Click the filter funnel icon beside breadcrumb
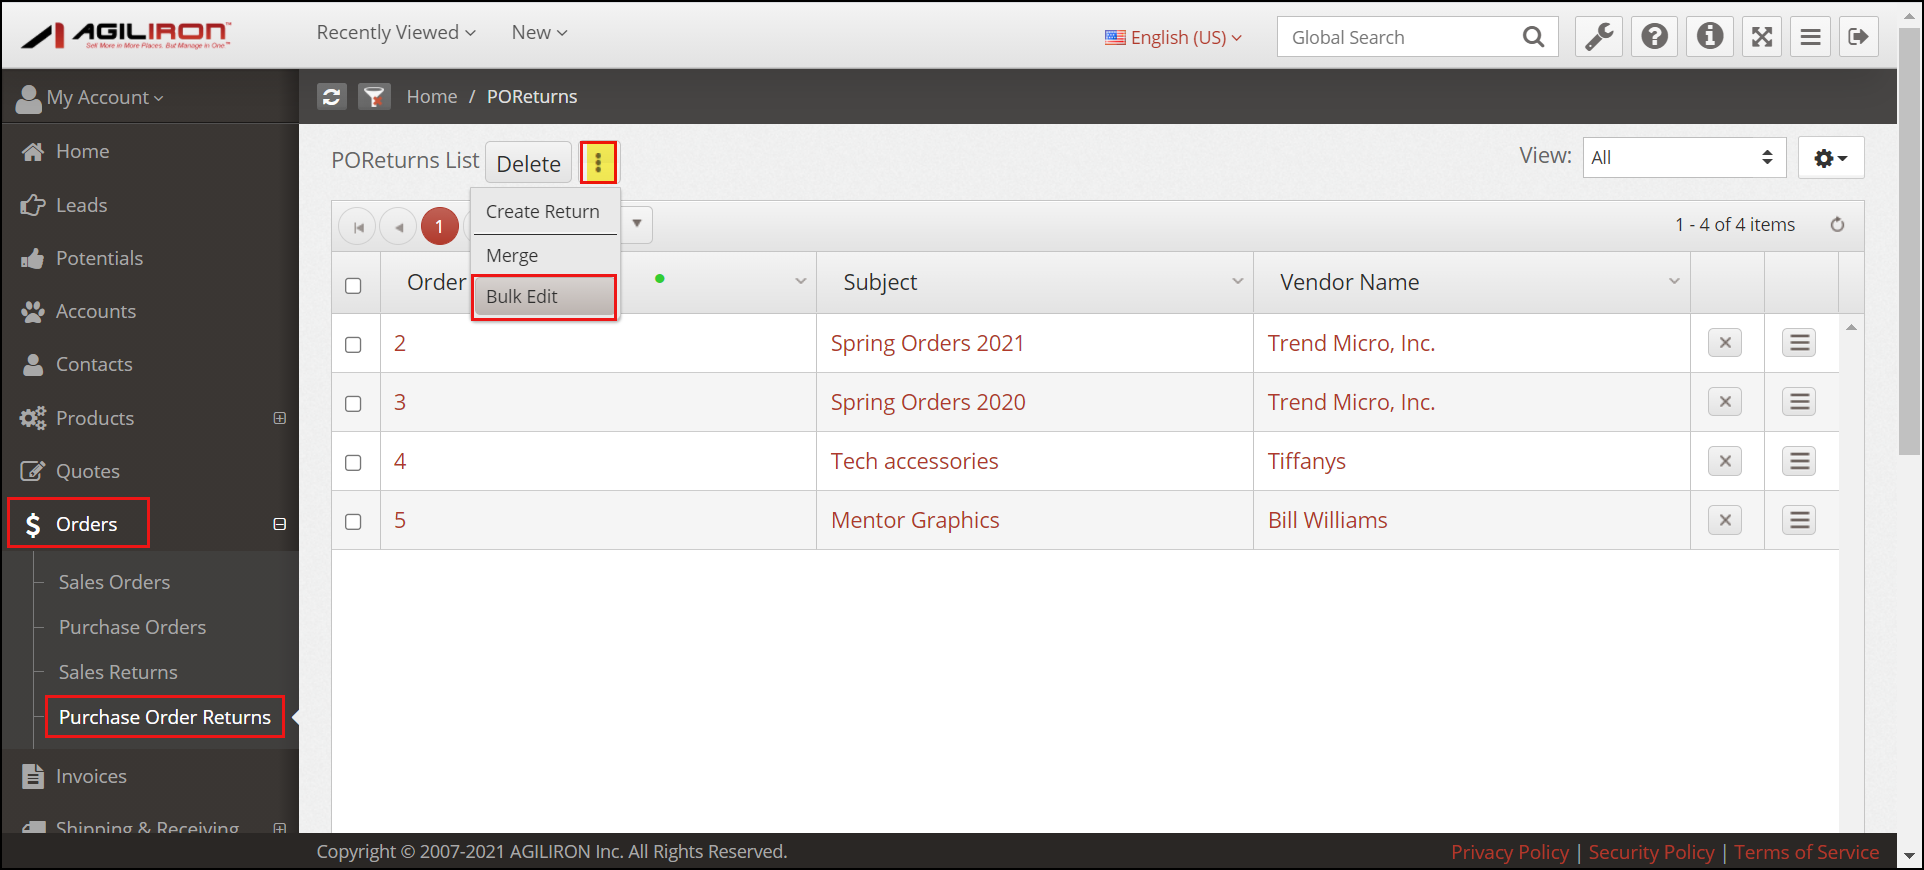The image size is (1924, 870). [374, 96]
